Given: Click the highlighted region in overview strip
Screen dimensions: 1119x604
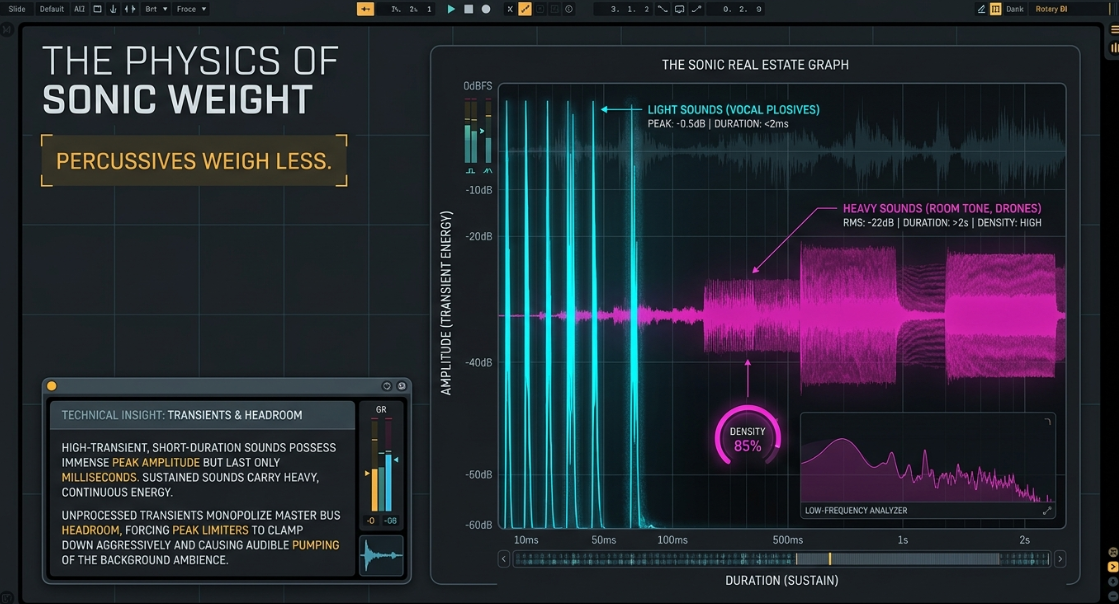Looking at the screenshot, I should 897,559.
